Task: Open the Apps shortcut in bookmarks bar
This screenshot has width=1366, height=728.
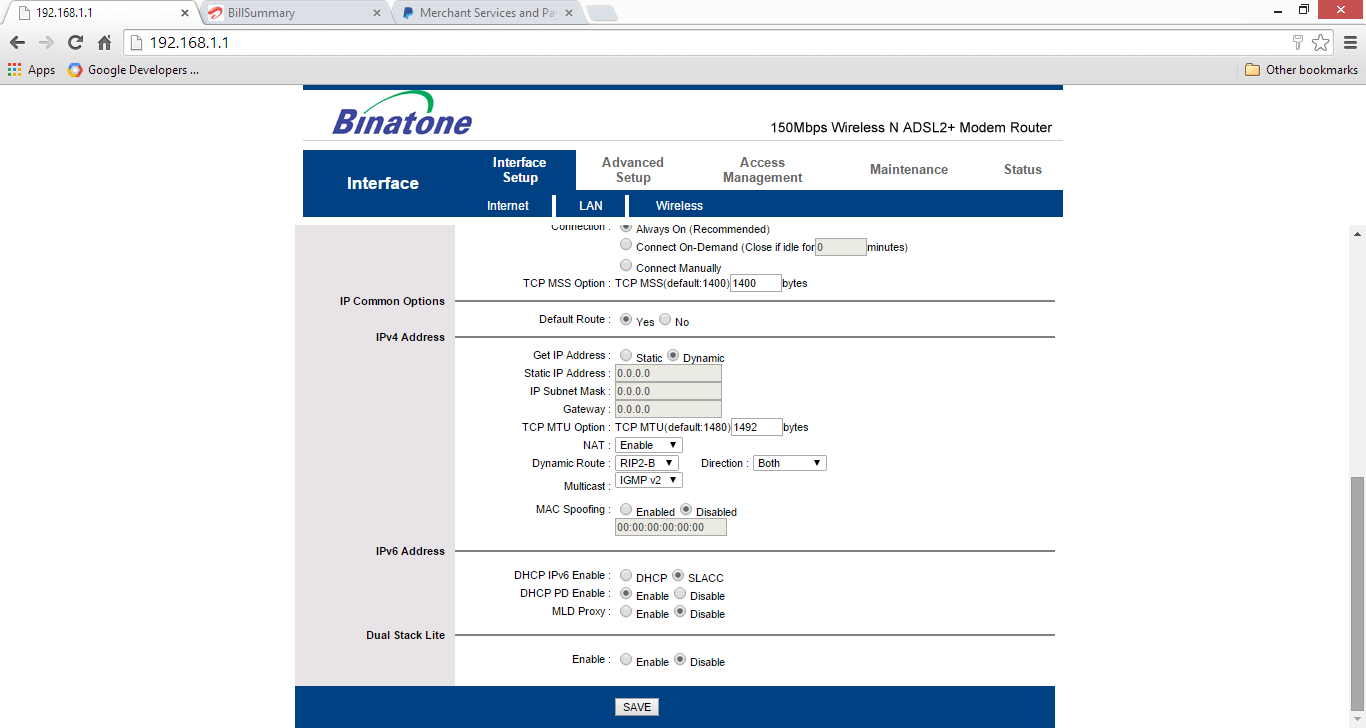Action: point(31,70)
